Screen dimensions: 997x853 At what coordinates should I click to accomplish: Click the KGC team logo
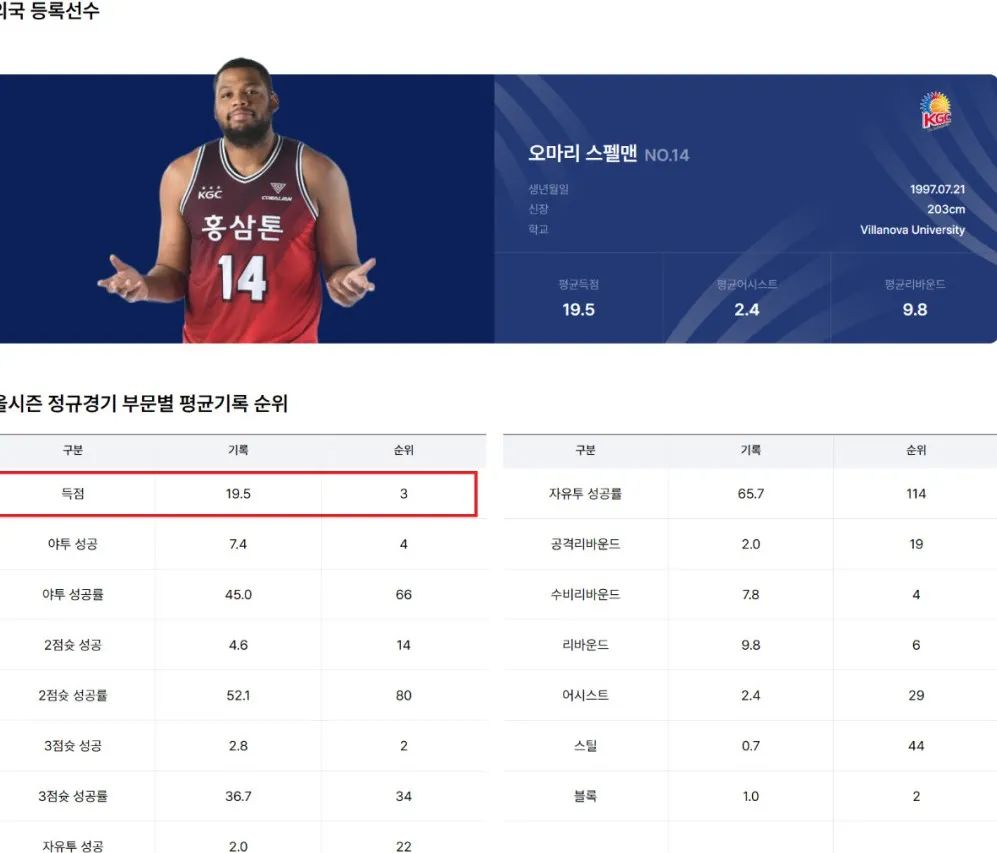[933, 112]
